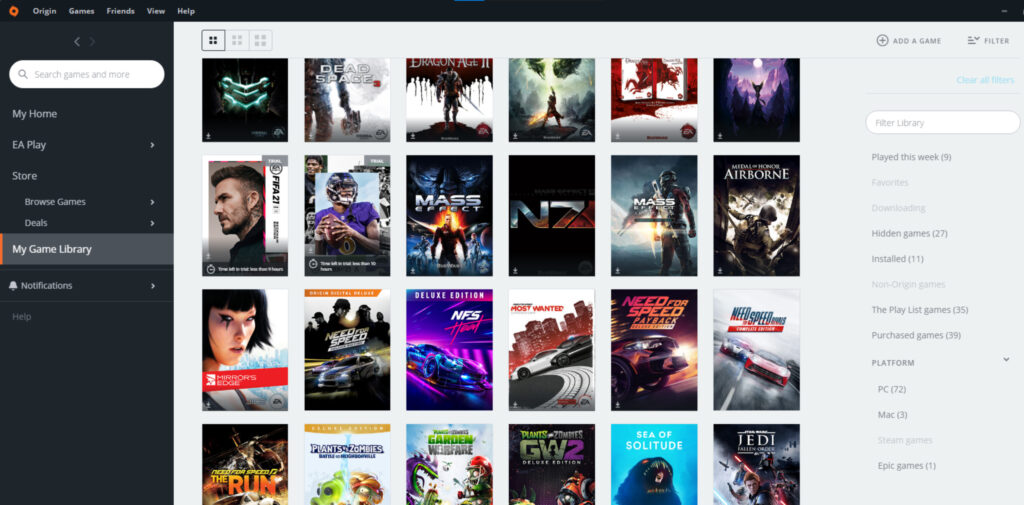
Task: Go to My Home
Action: pyautogui.click(x=35, y=114)
